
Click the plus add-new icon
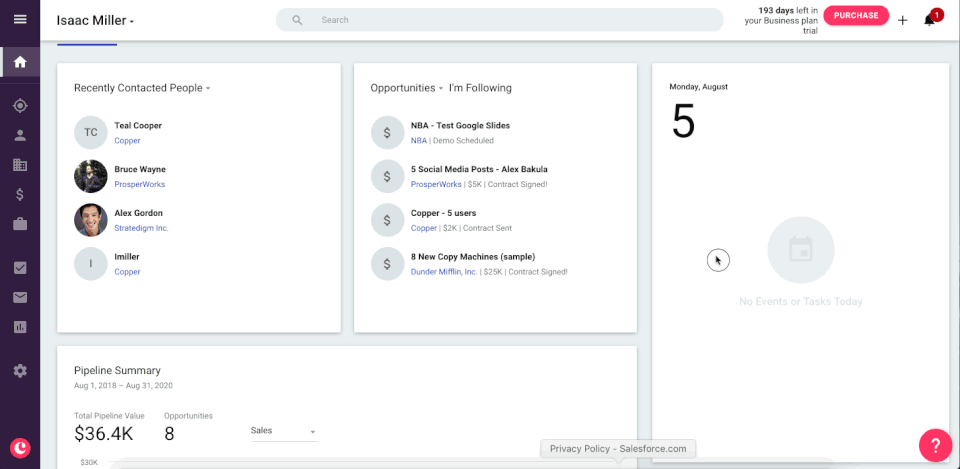tap(902, 20)
